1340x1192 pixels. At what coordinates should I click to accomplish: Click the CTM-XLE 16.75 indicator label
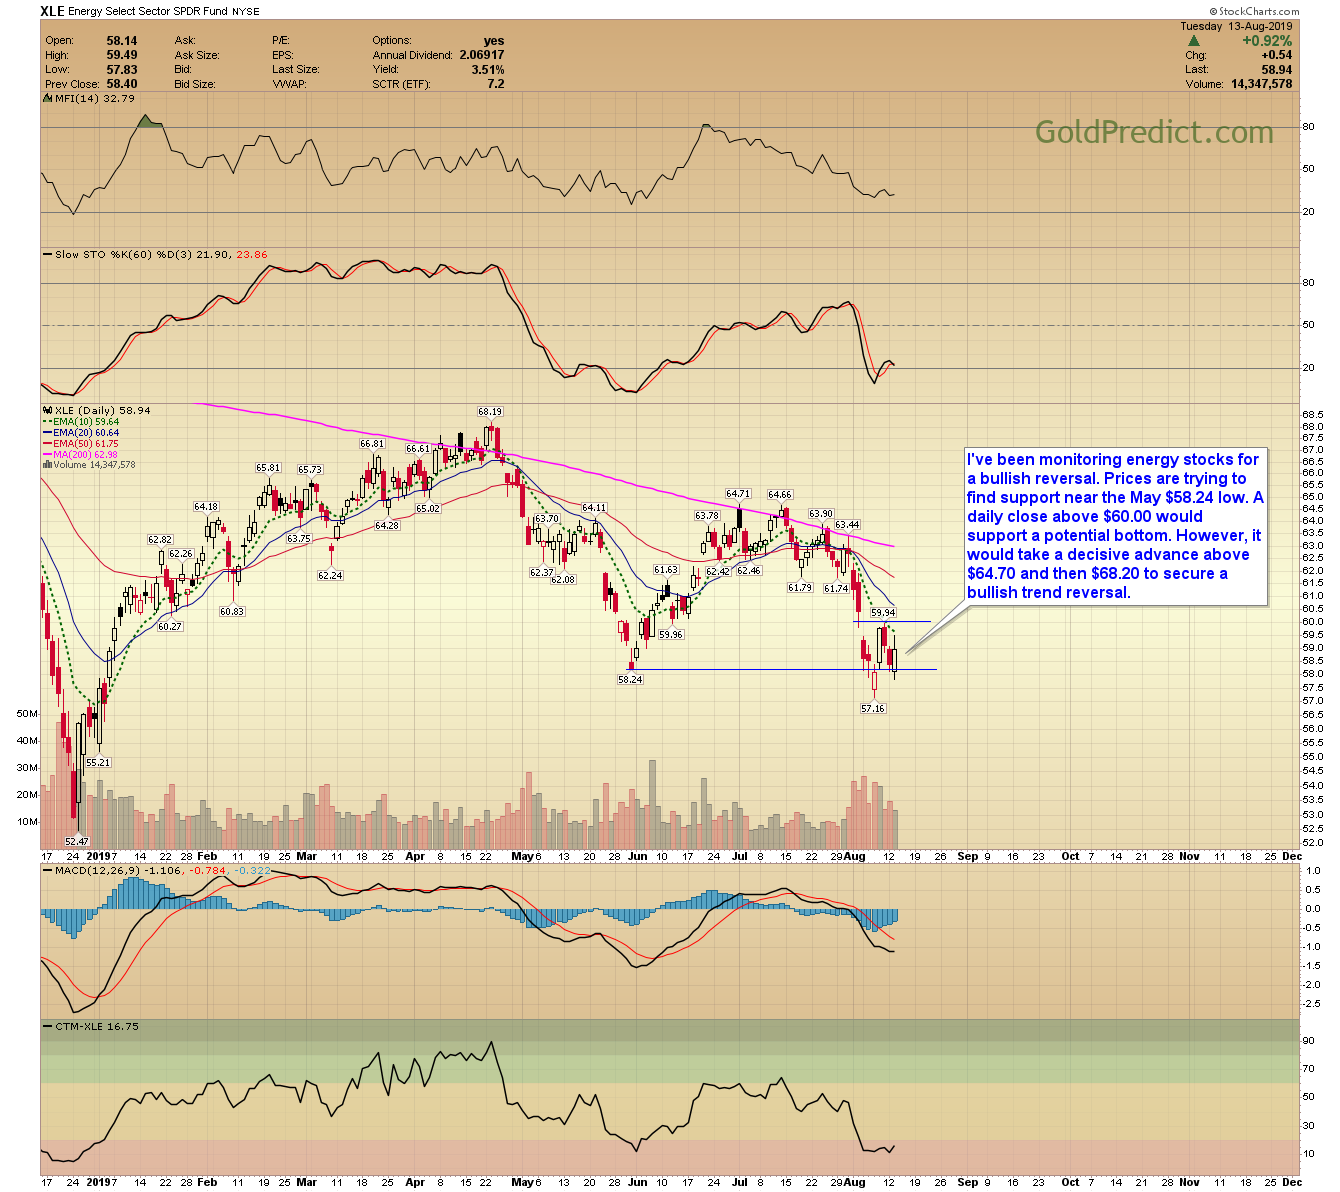[x=91, y=1026]
